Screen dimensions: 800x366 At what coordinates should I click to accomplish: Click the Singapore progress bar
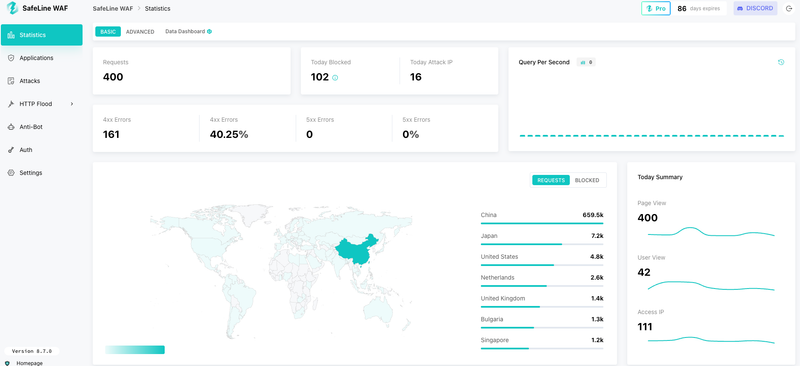coord(542,348)
